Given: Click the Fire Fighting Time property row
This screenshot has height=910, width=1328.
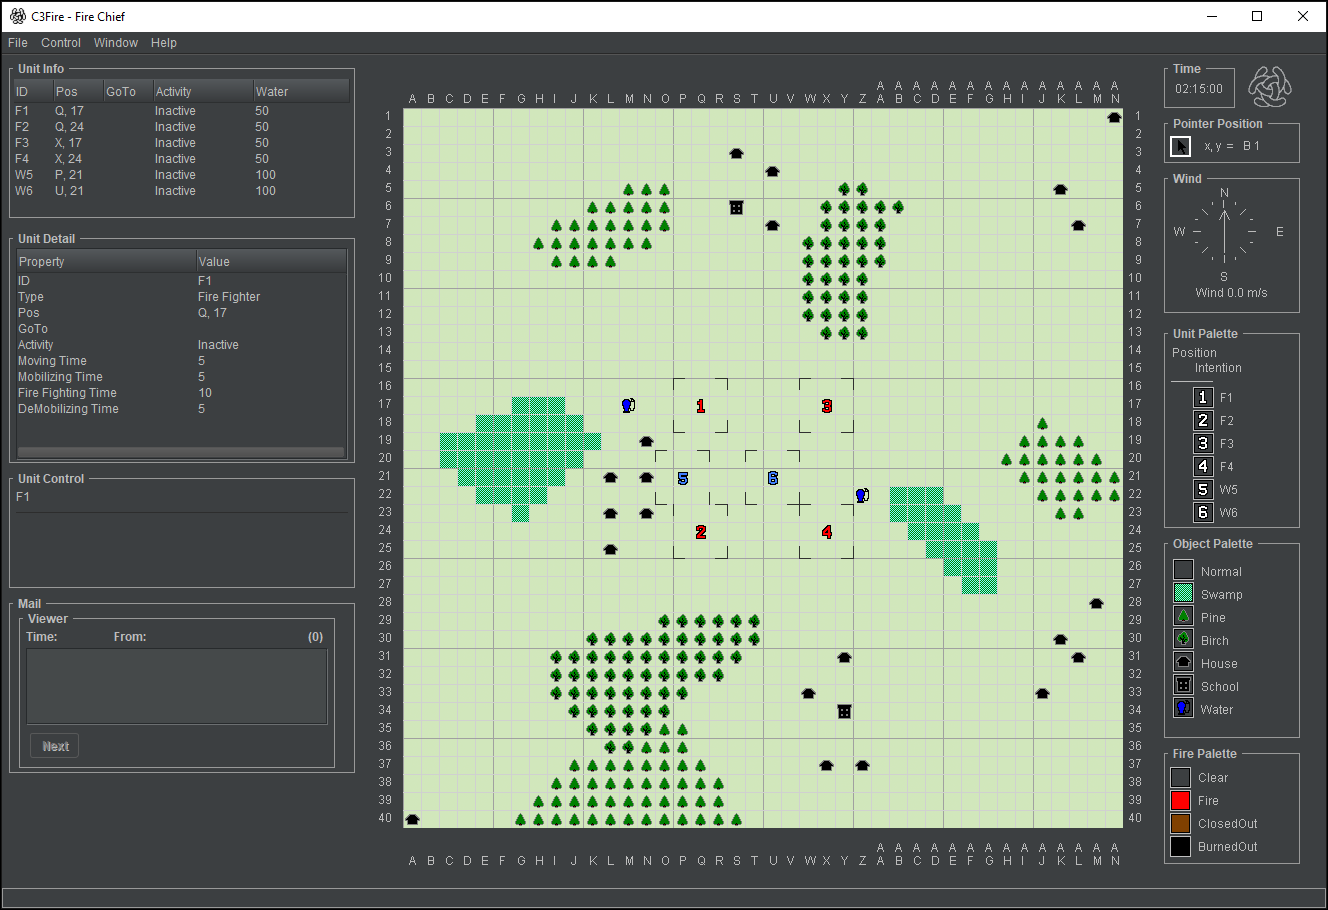Looking at the screenshot, I should pyautogui.click(x=182, y=393).
